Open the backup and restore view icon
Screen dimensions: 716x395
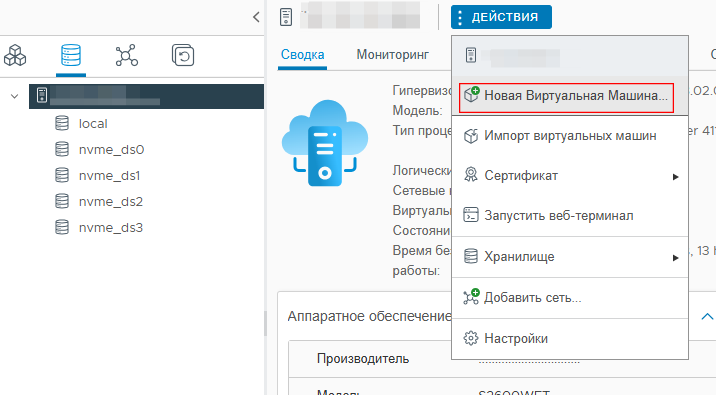(183, 56)
